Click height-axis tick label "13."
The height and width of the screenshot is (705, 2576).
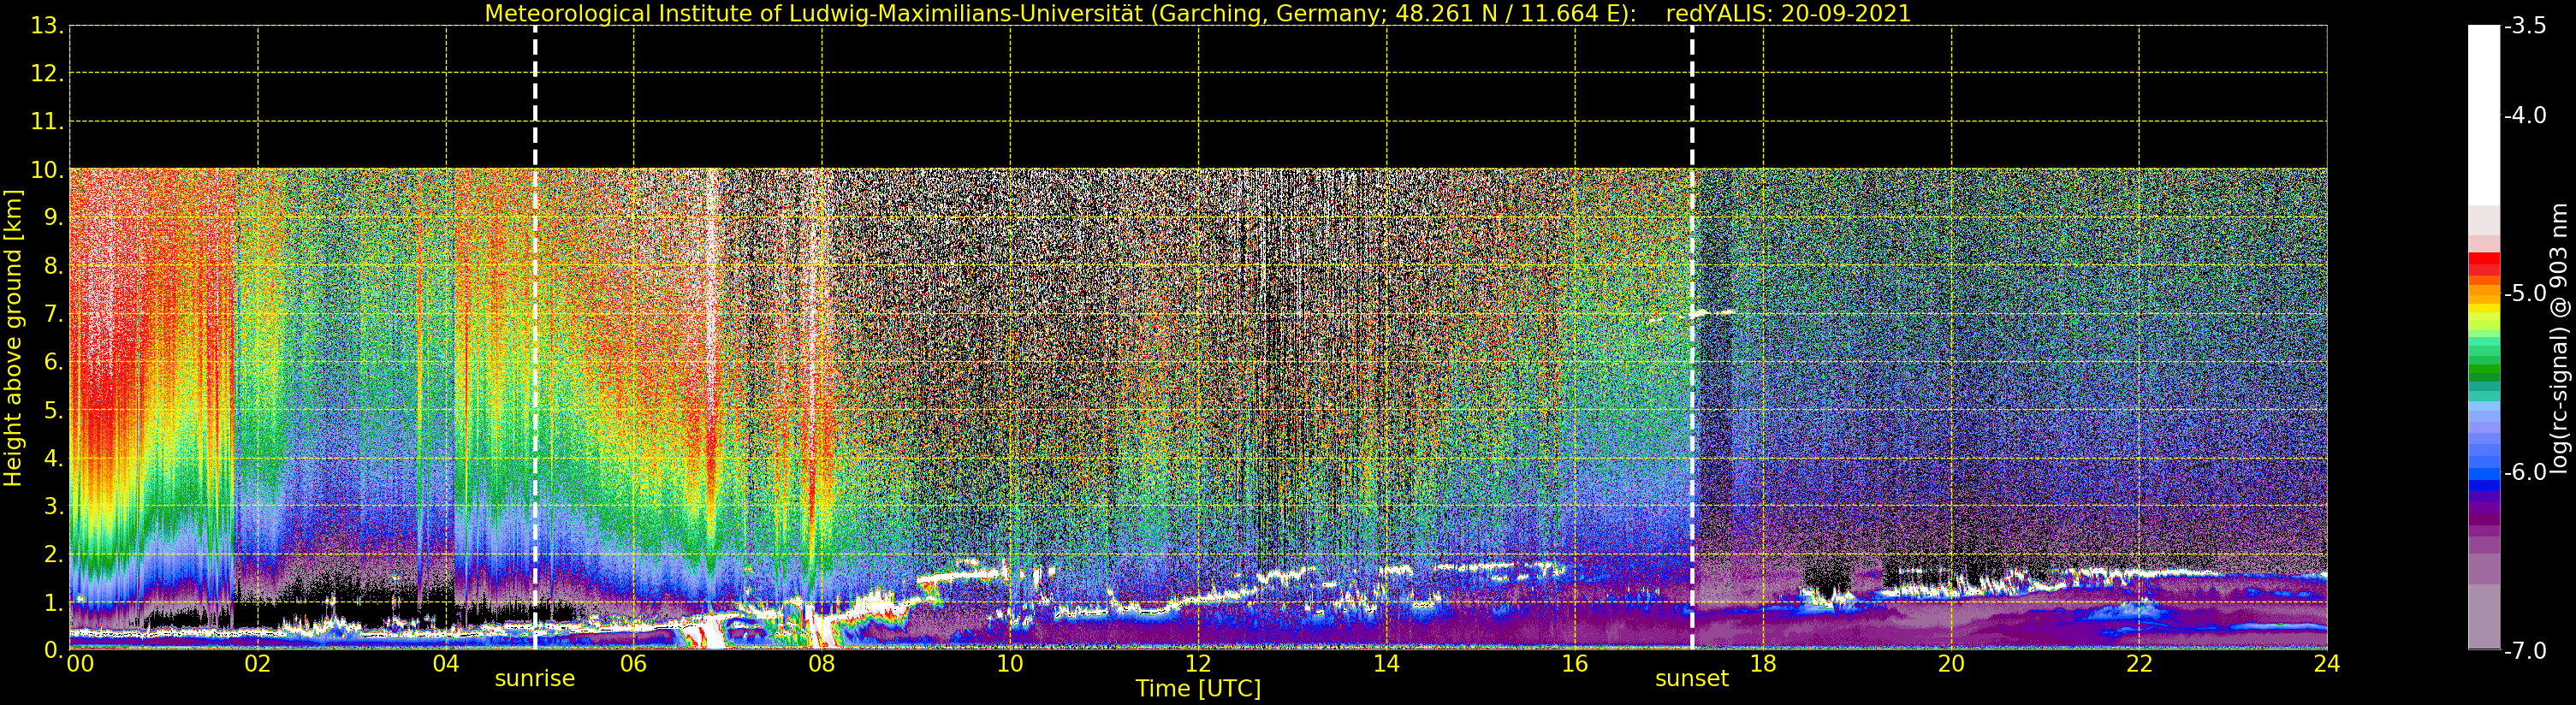48,26
